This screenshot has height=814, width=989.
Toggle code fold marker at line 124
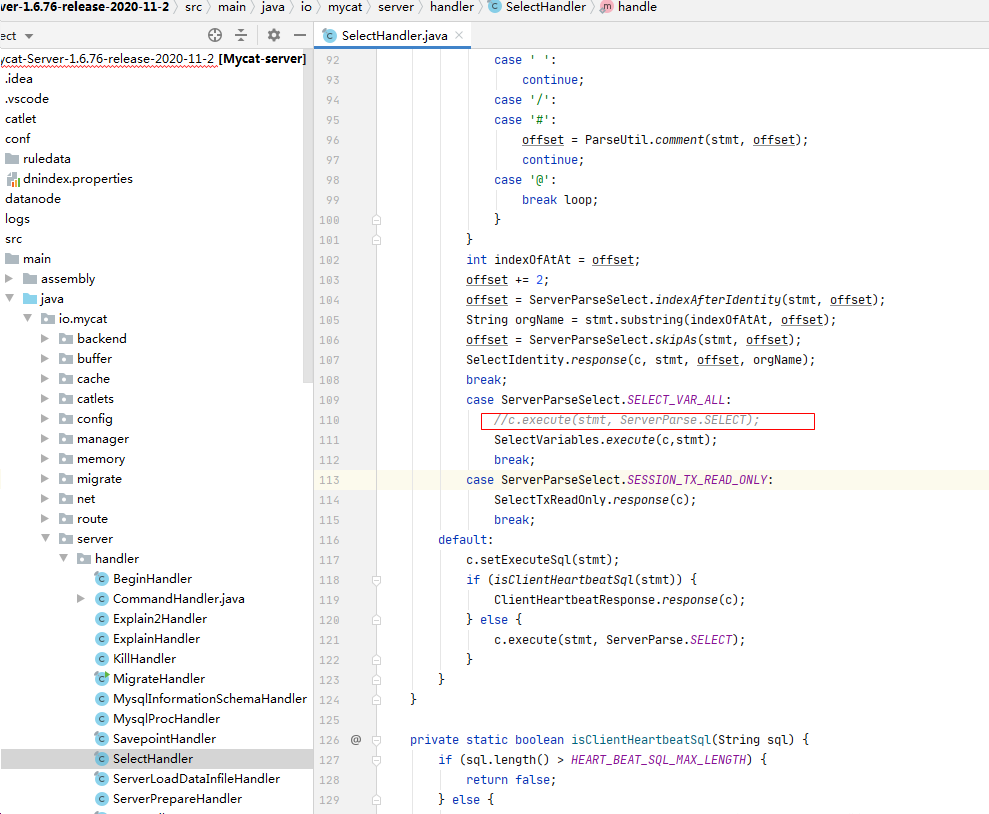tap(377, 700)
